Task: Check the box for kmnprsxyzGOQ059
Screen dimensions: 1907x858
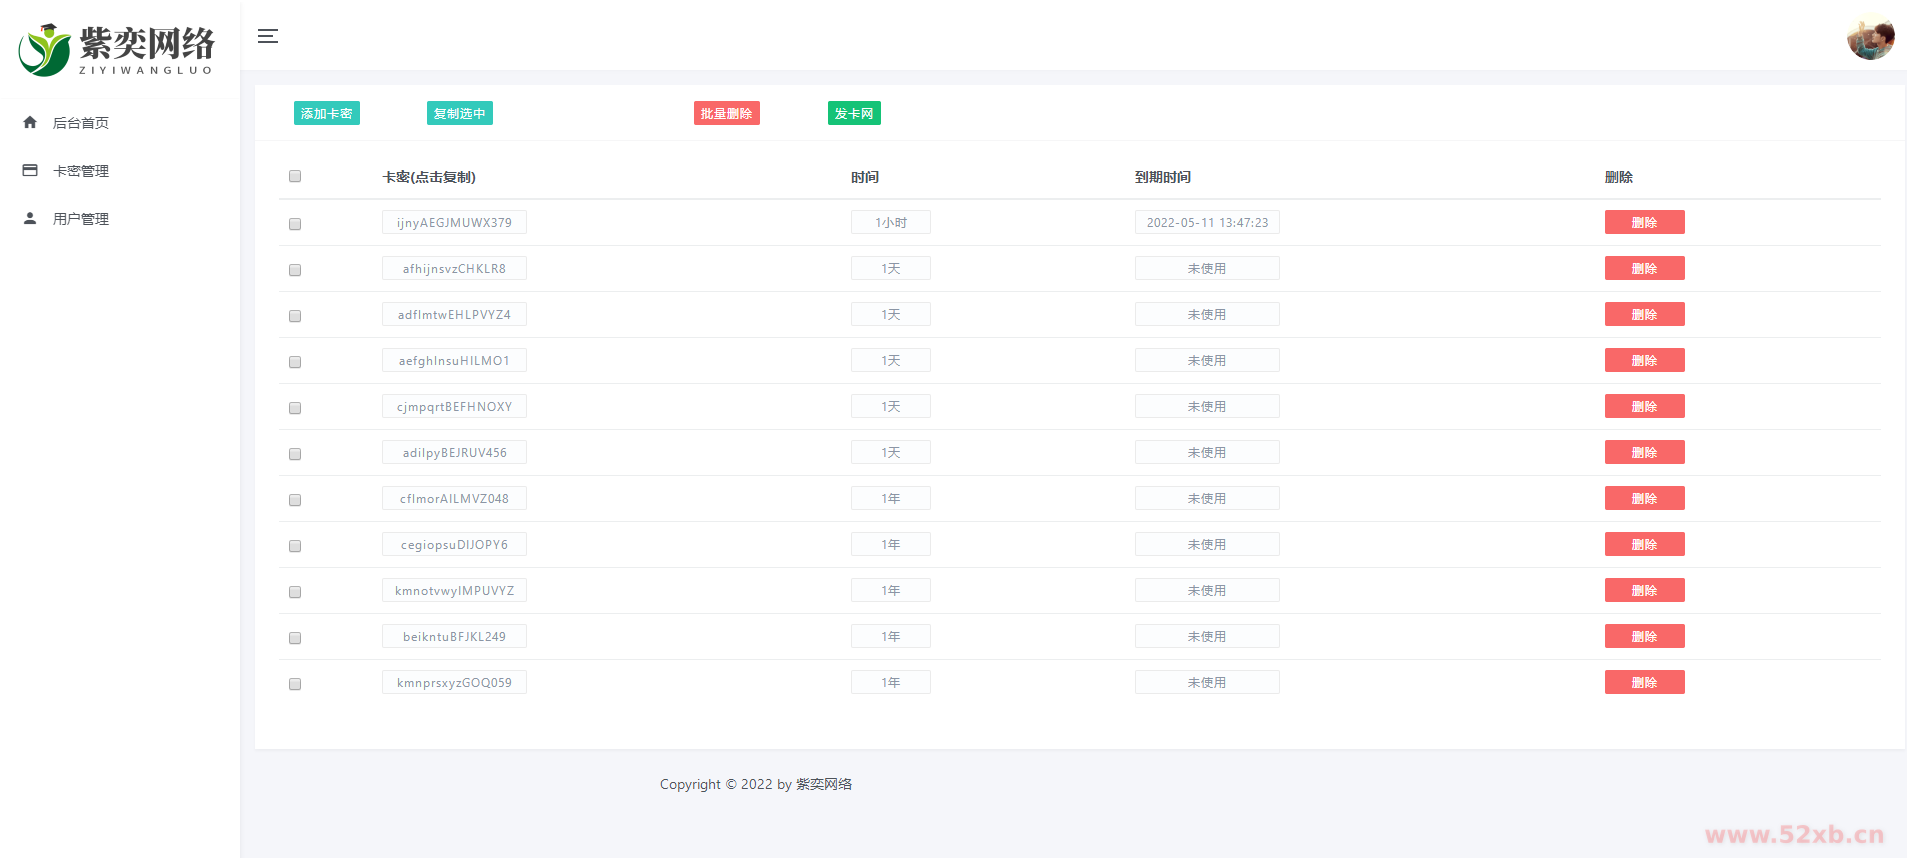Action: point(295,684)
